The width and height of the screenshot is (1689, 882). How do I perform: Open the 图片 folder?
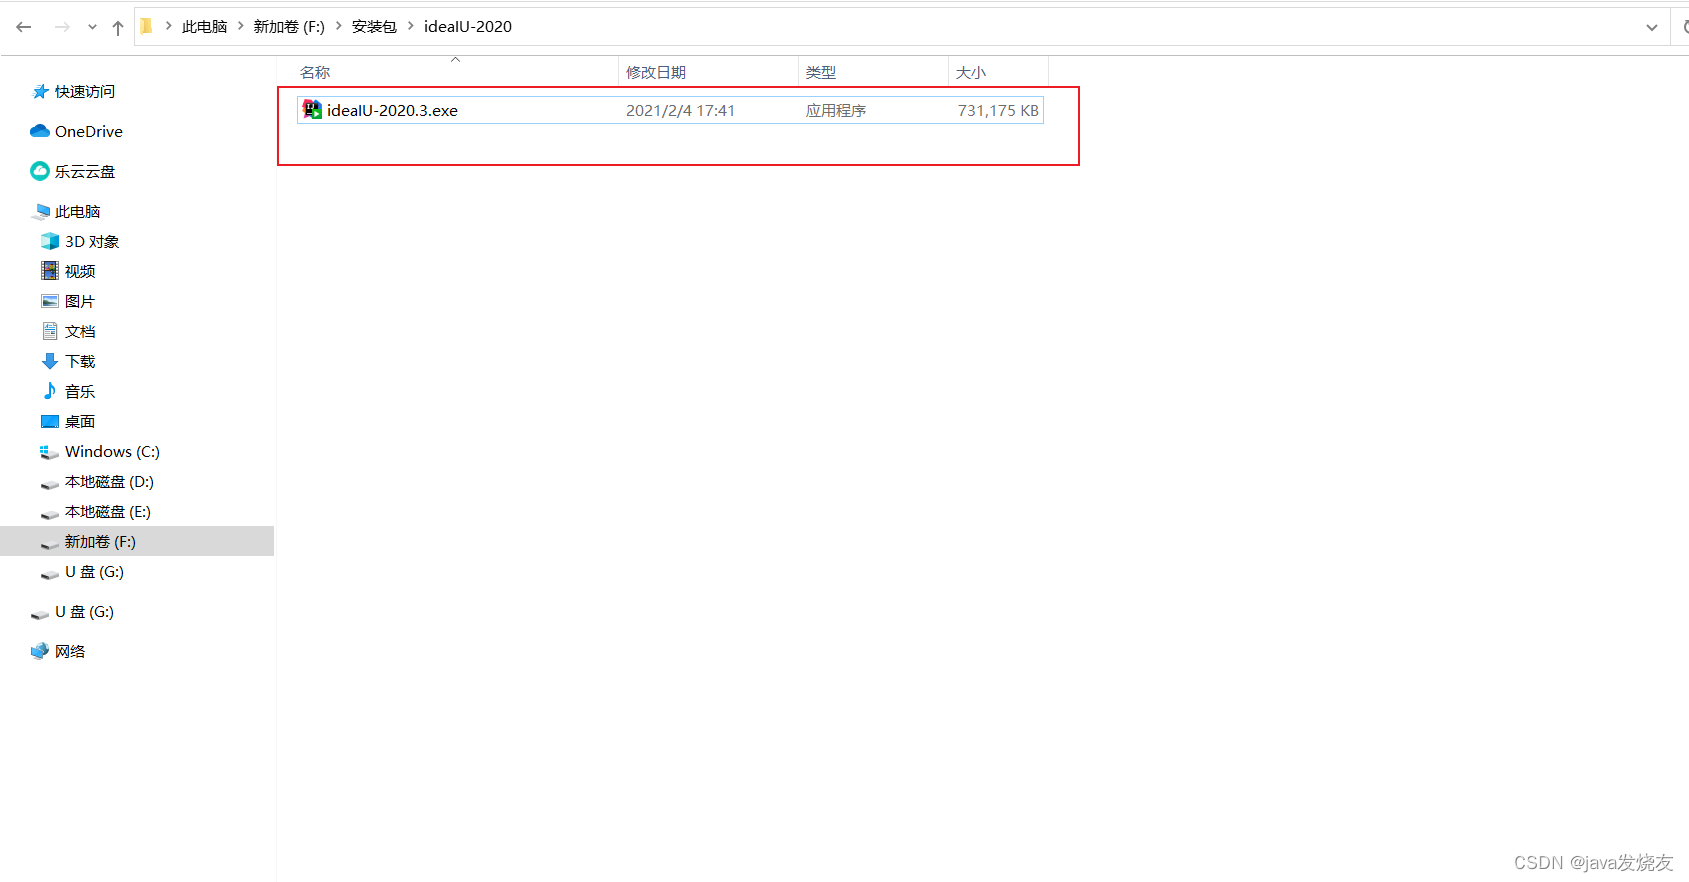click(80, 301)
